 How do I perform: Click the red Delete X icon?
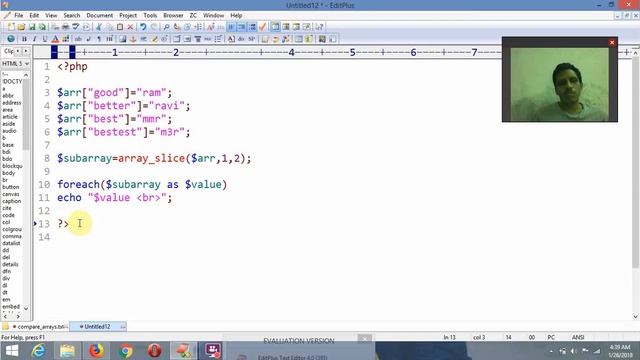[x=131, y=27]
